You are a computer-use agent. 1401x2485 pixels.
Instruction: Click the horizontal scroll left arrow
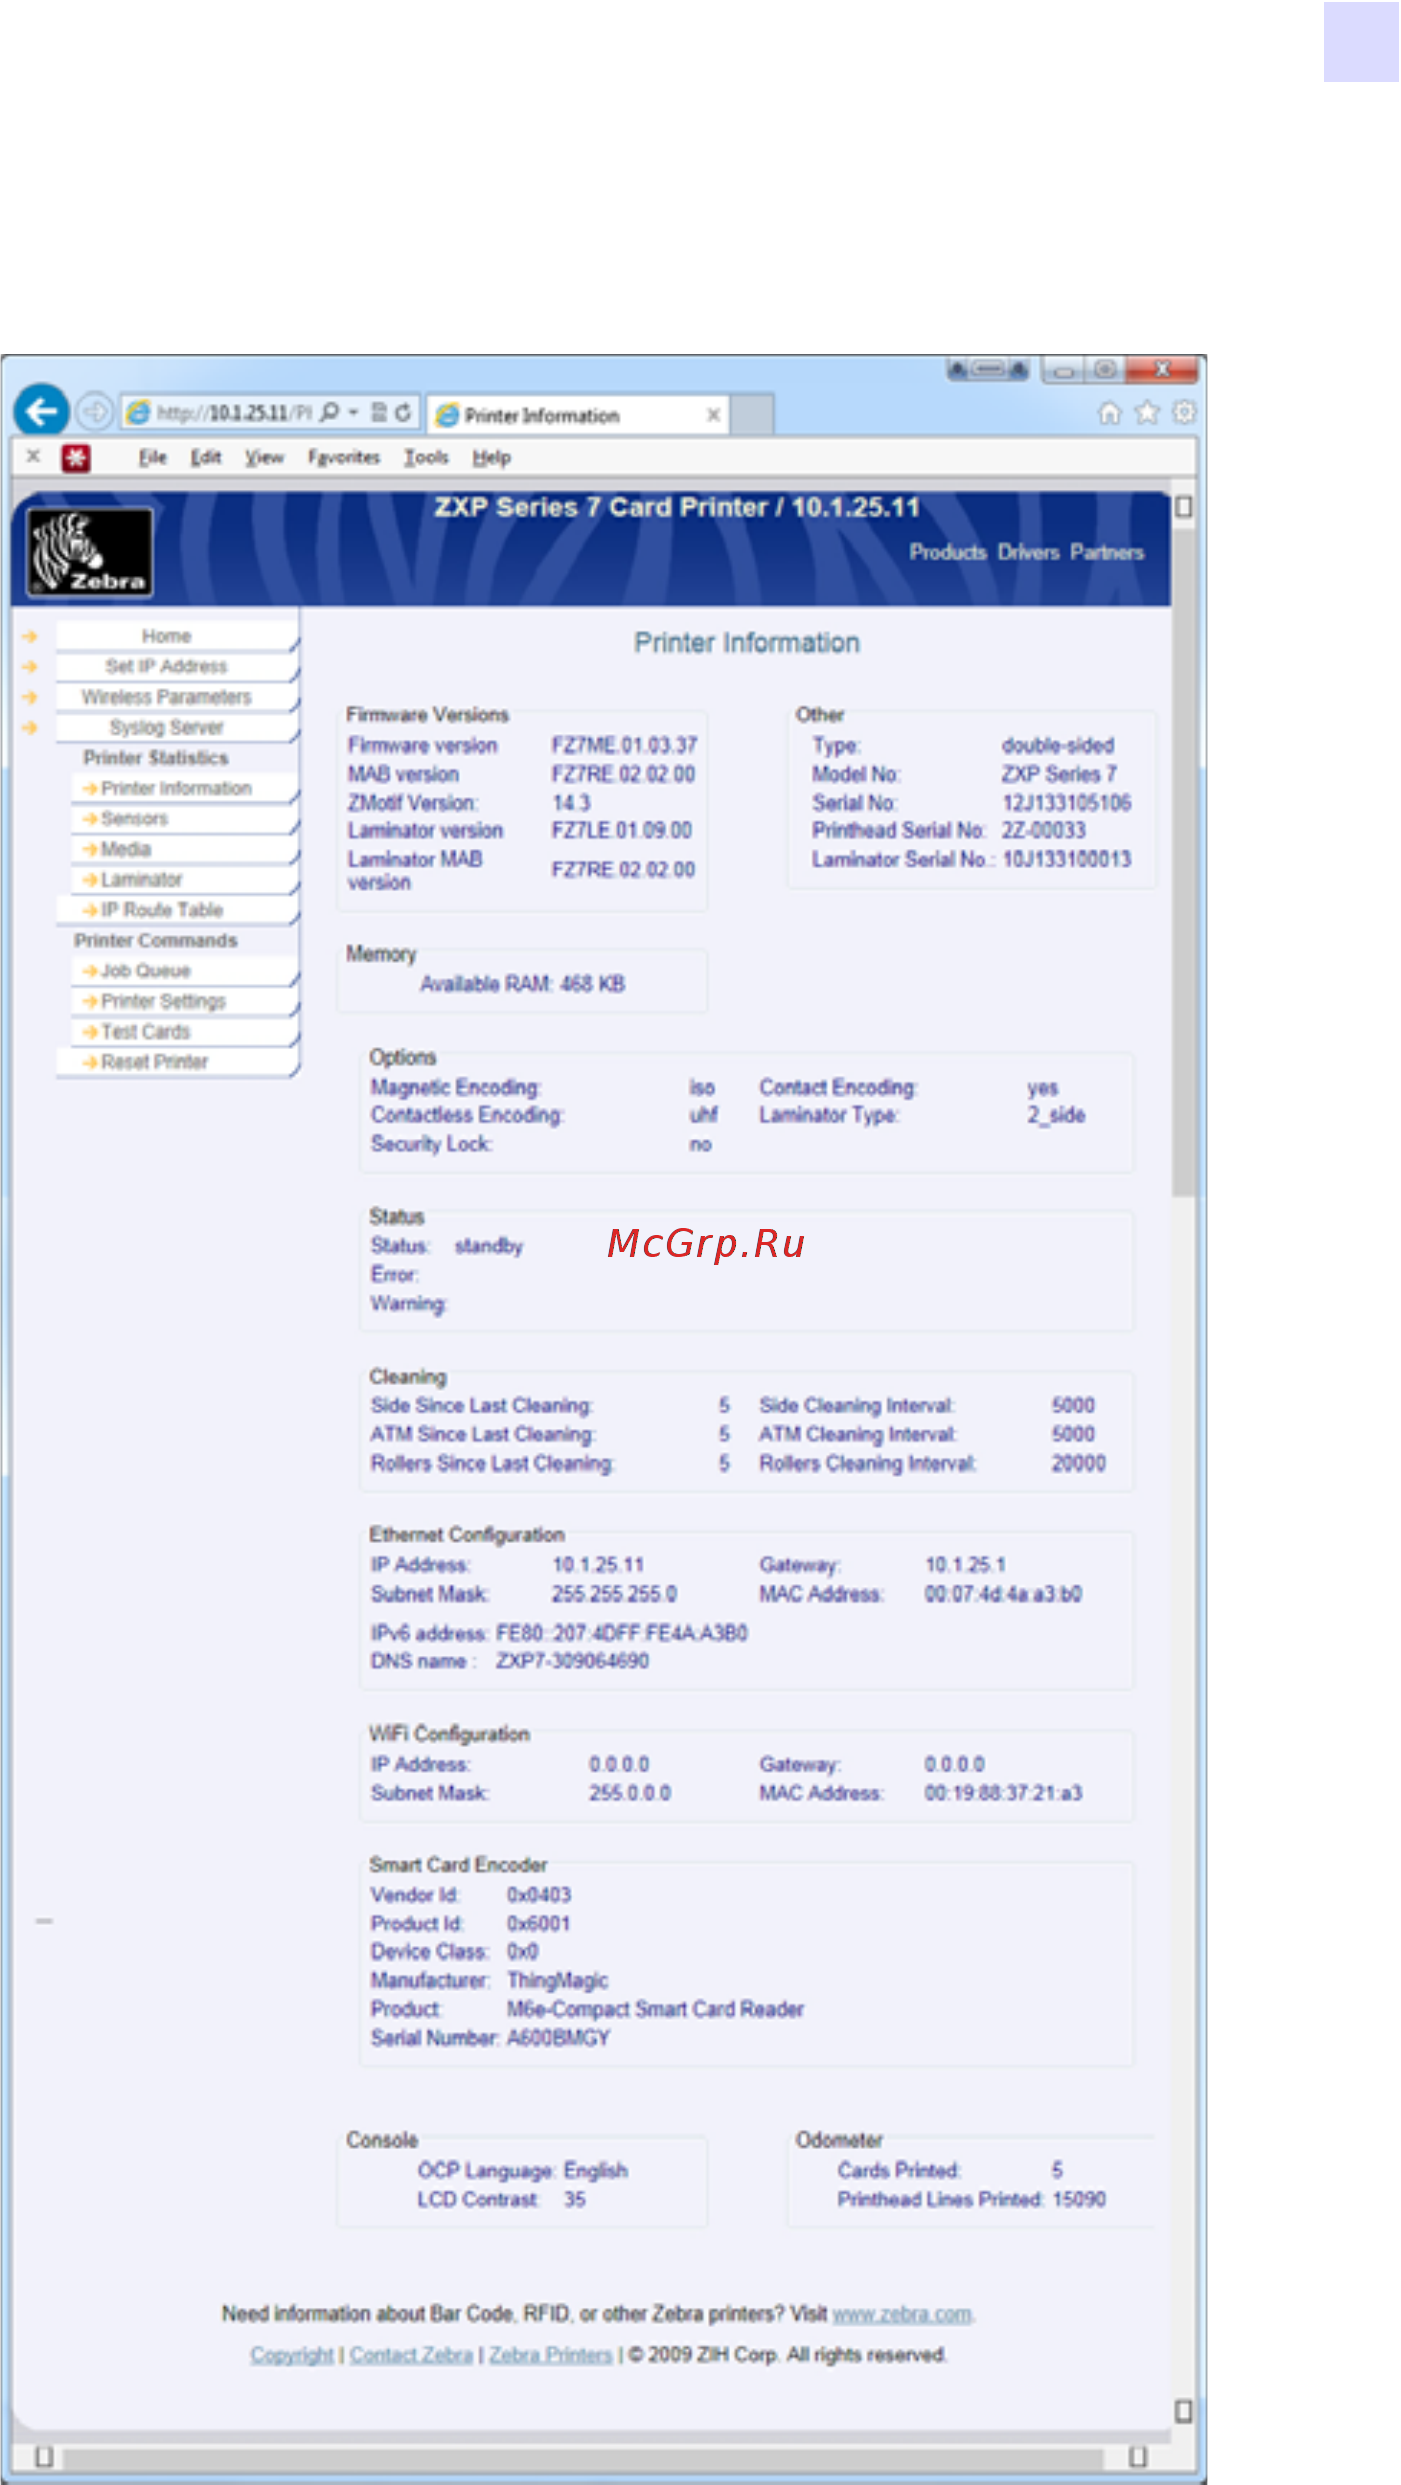44,2457
